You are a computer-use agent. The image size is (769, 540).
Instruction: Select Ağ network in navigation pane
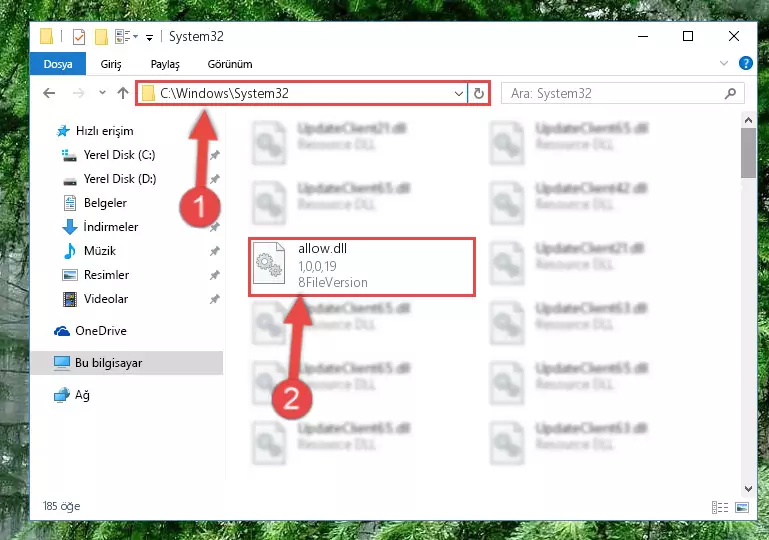tap(72, 395)
